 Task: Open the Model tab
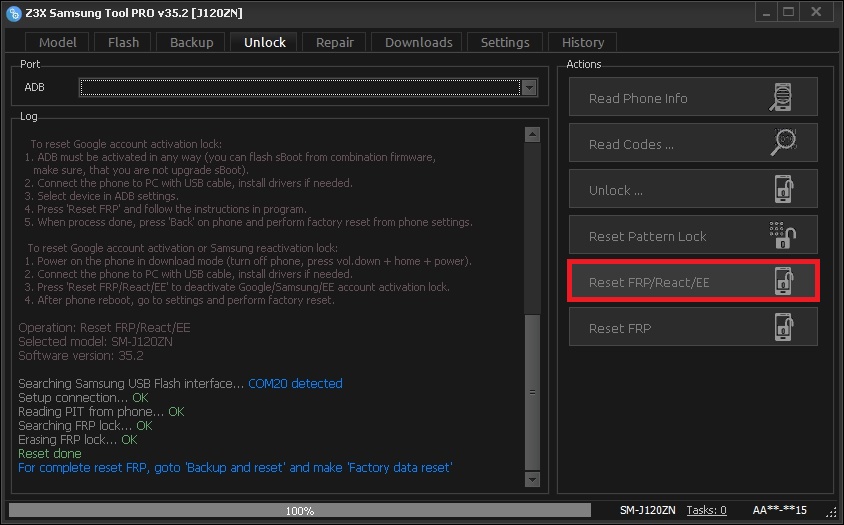point(57,42)
